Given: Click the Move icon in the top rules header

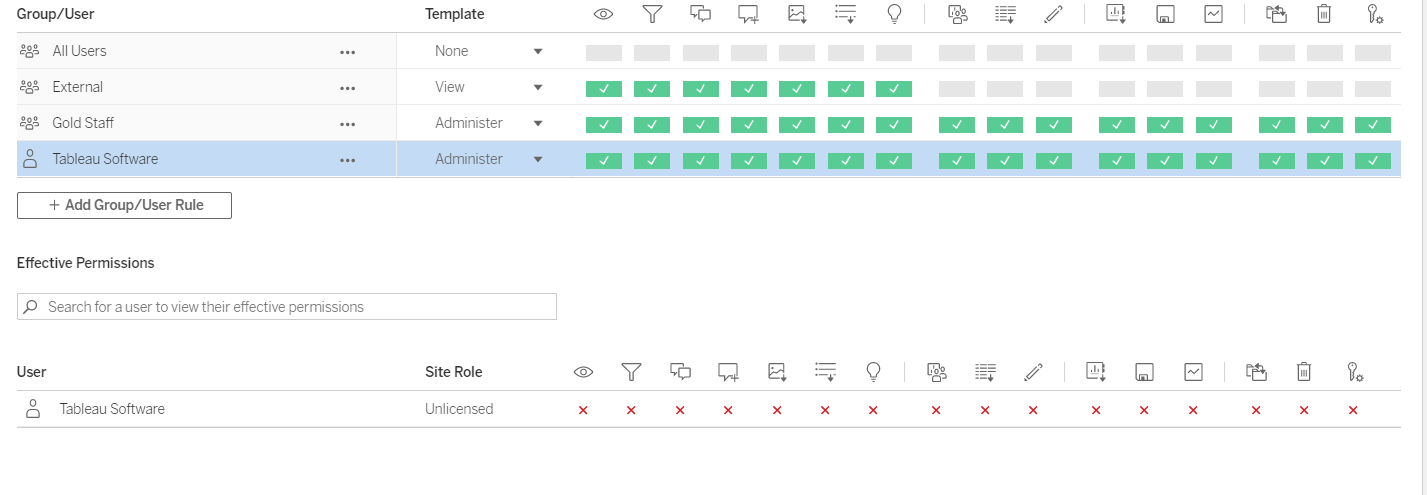Looking at the screenshot, I should (x=1275, y=14).
